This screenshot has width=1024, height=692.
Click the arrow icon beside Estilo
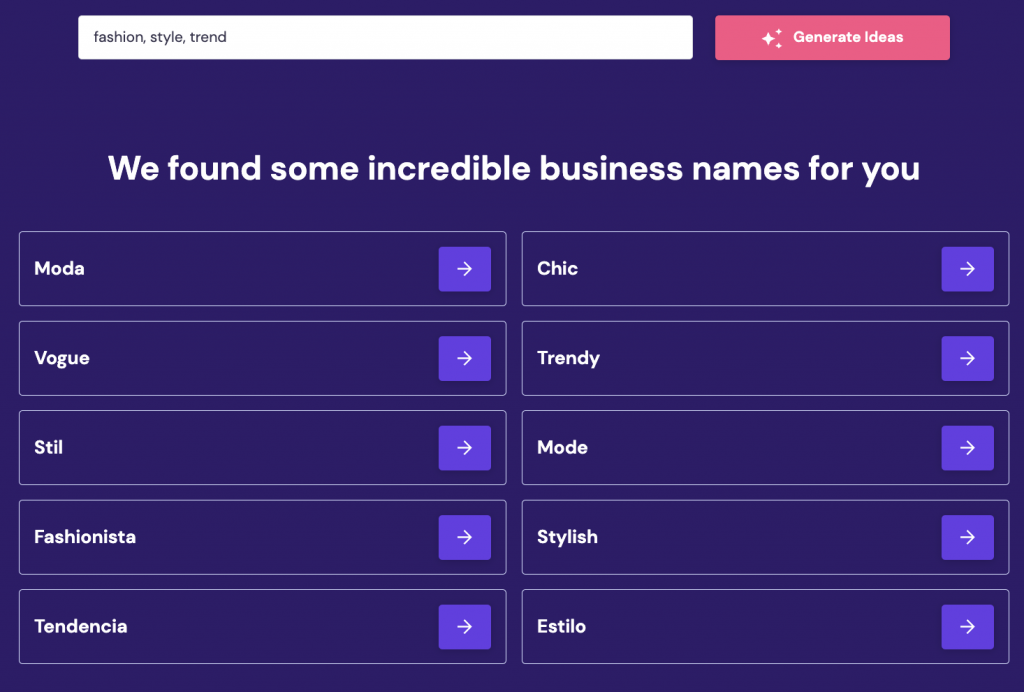pyautogui.click(x=967, y=626)
